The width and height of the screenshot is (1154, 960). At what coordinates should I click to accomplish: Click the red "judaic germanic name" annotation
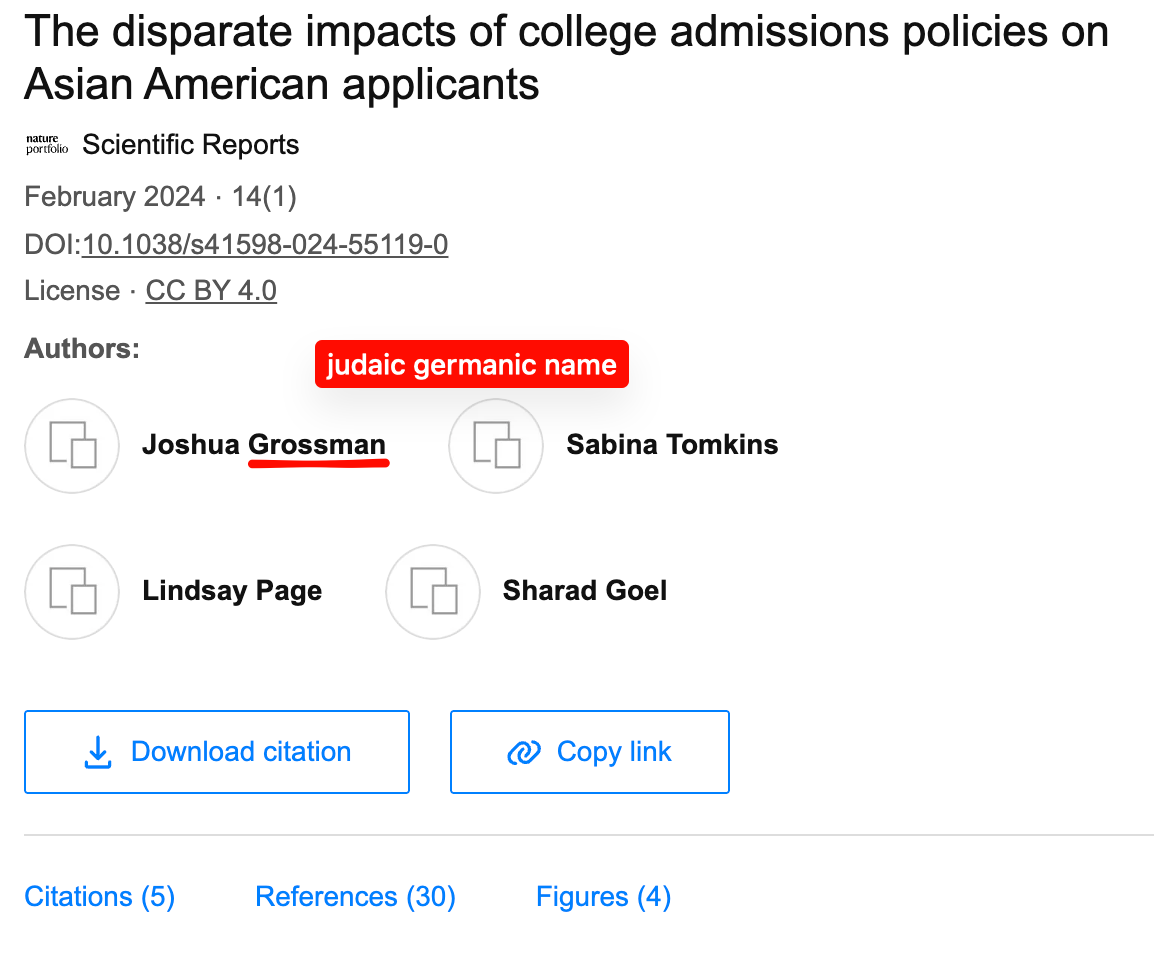click(471, 365)
